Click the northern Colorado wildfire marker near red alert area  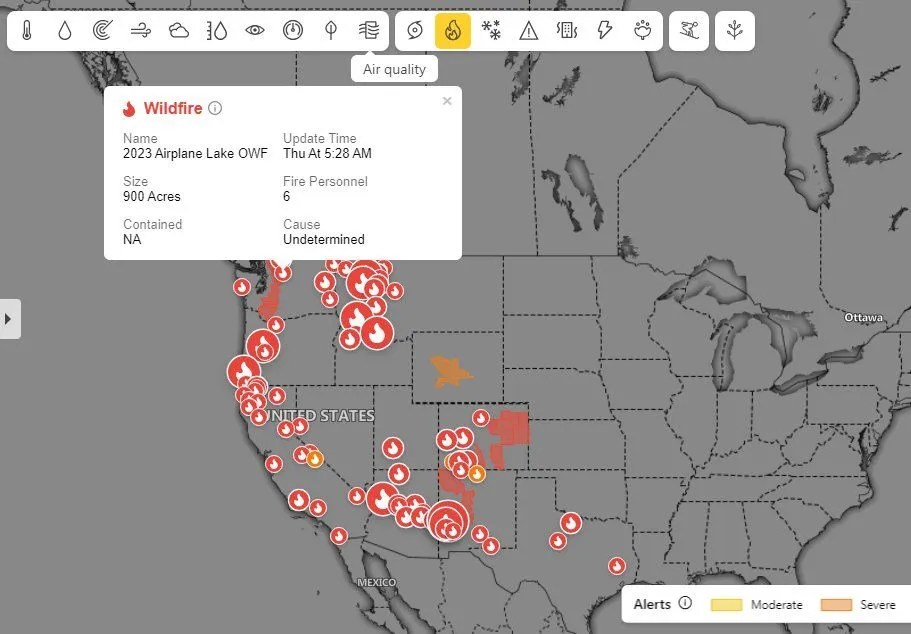[480, 418]
